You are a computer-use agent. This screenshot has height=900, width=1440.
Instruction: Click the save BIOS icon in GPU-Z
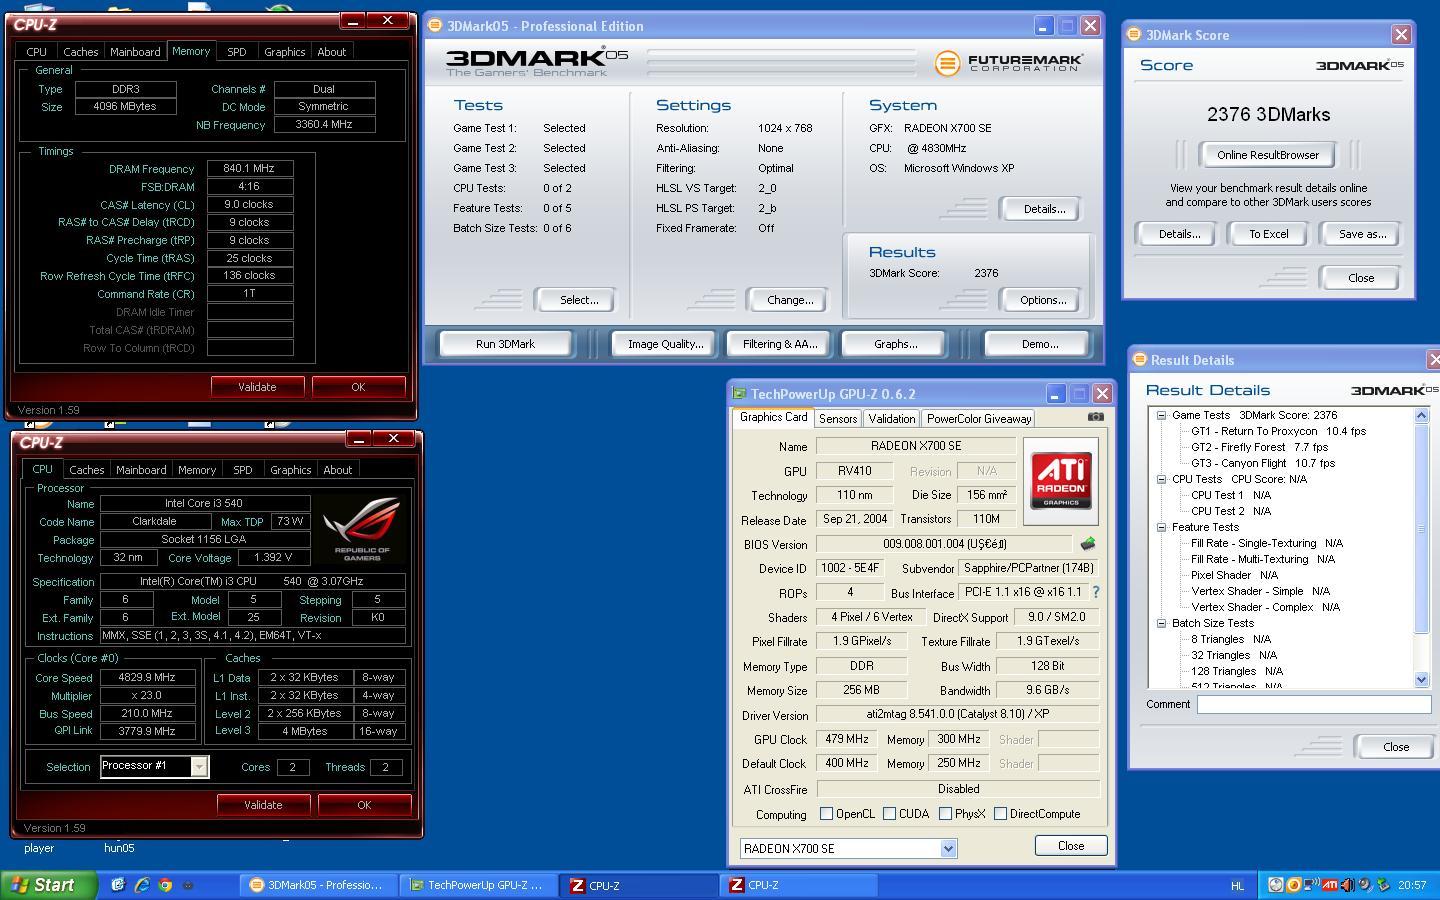[1087, 544]
